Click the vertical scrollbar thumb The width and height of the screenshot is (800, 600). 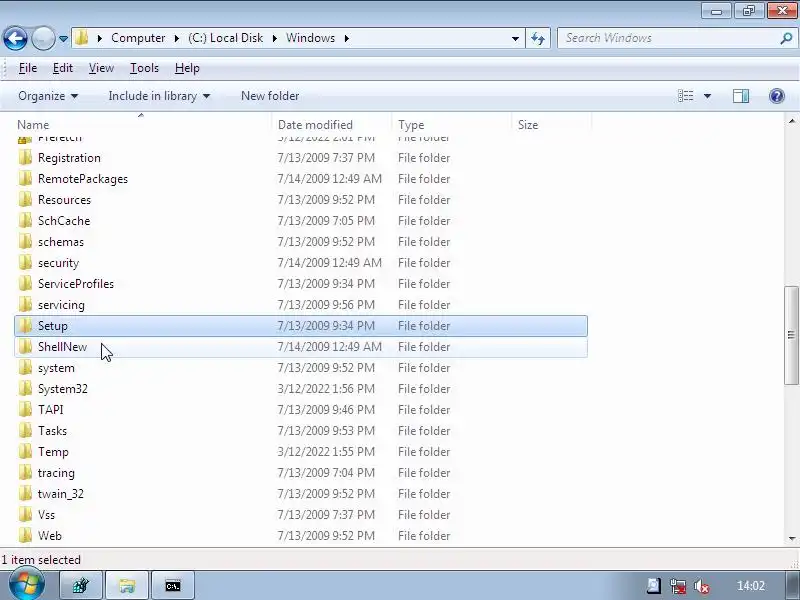point(791,335)
